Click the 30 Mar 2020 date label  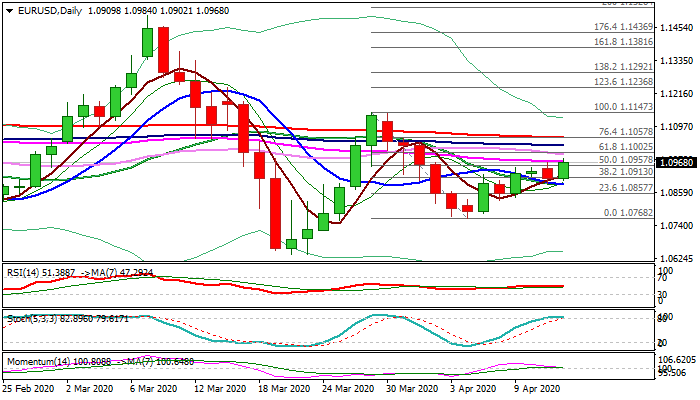410,387
